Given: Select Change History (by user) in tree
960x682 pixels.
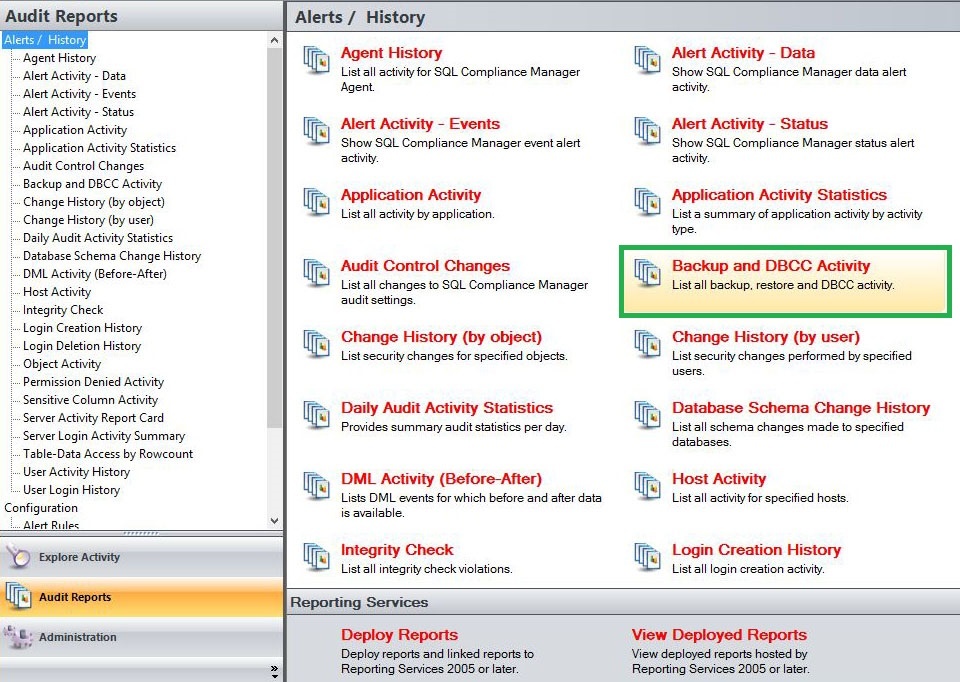Looking at the screenshot, I should click(88, 220).
